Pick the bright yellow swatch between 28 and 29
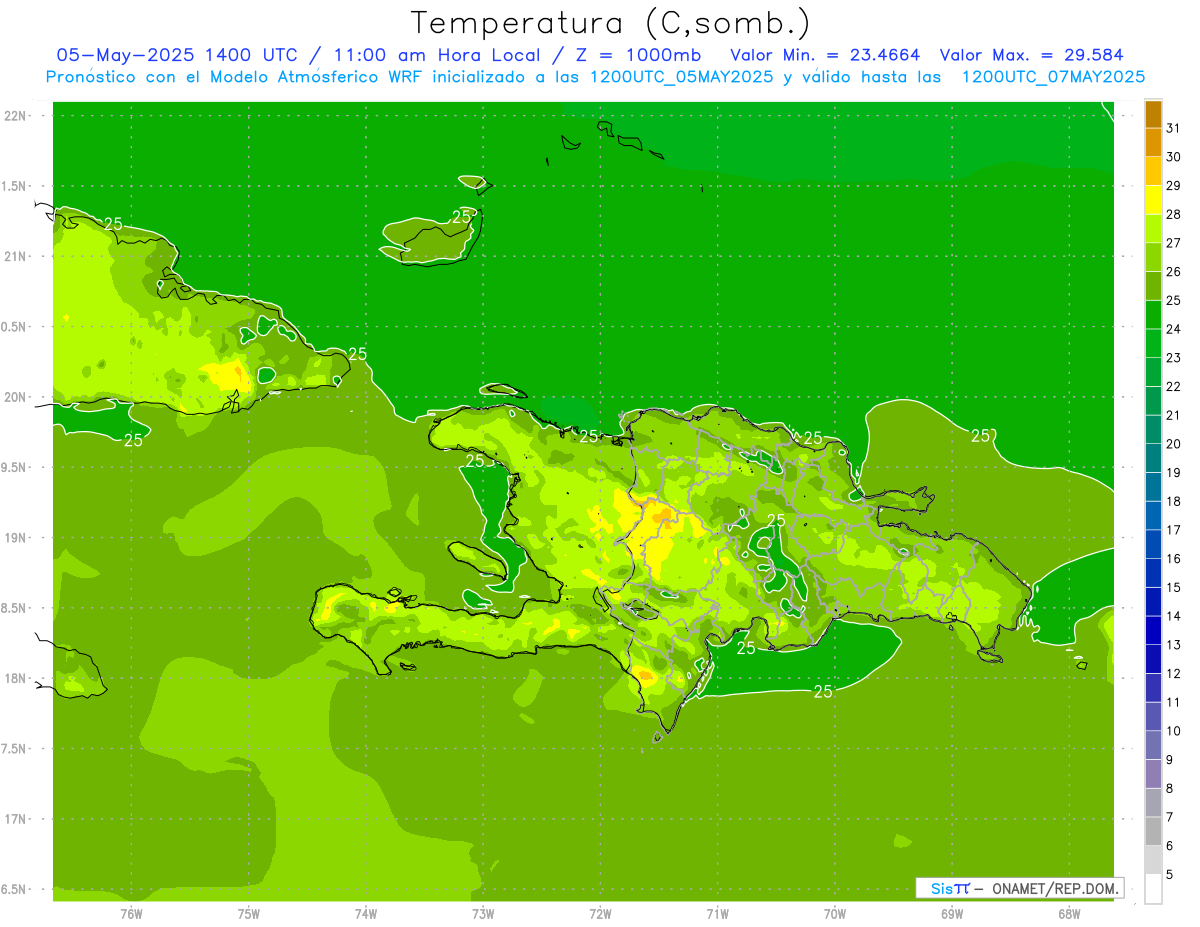The image size is (1200, 927). [1153, 200]
